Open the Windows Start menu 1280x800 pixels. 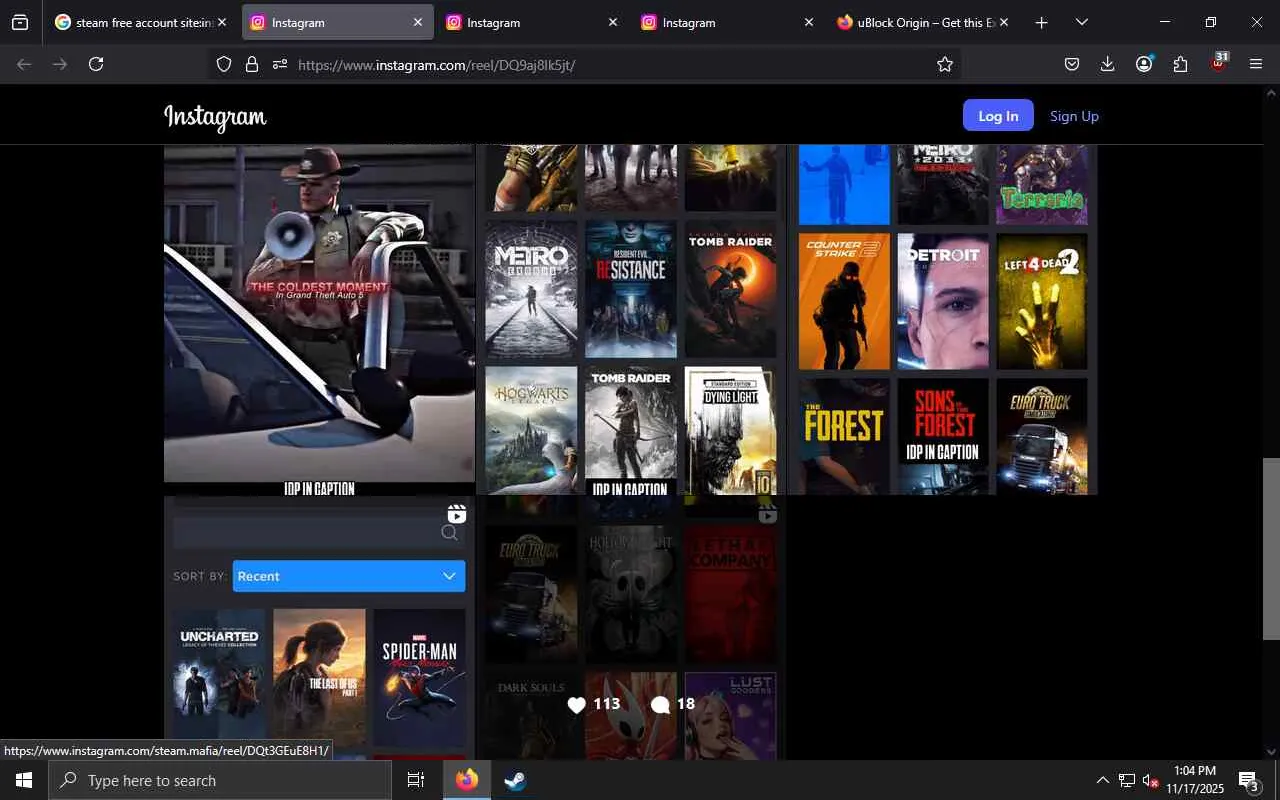click(x=24, y=780)
